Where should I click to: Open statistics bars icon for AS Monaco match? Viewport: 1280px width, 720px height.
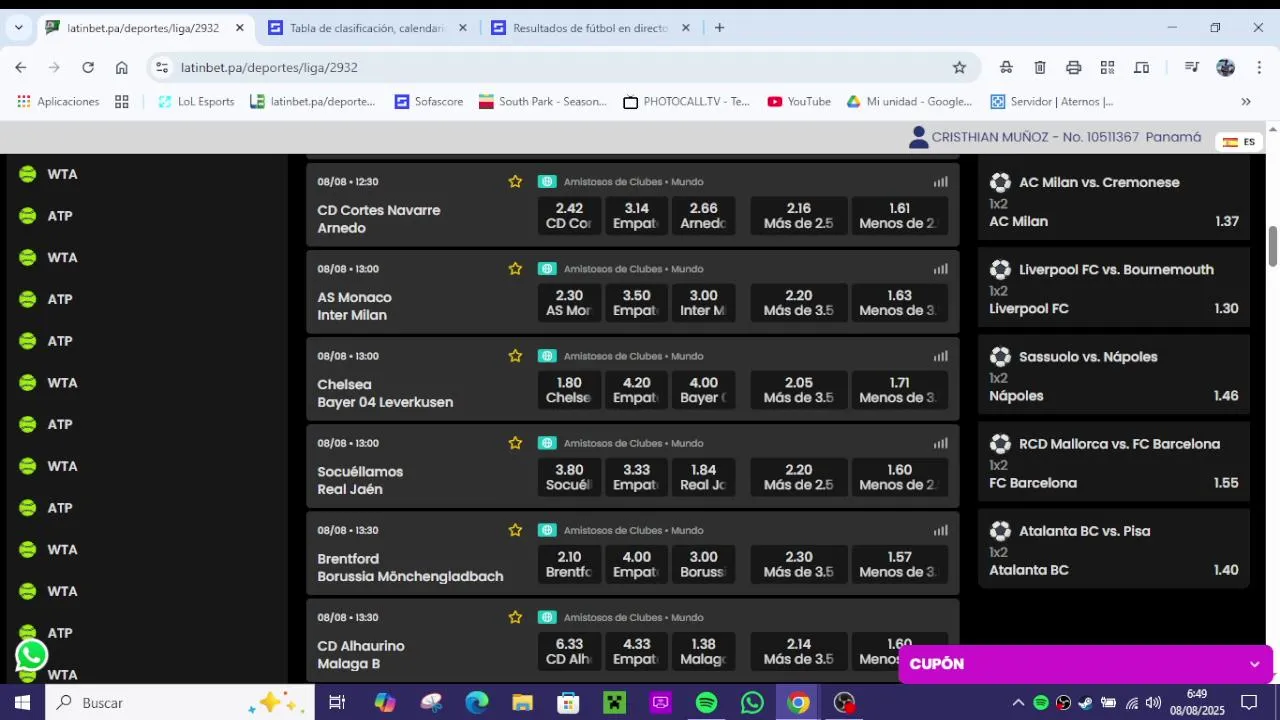click(940, 269)
